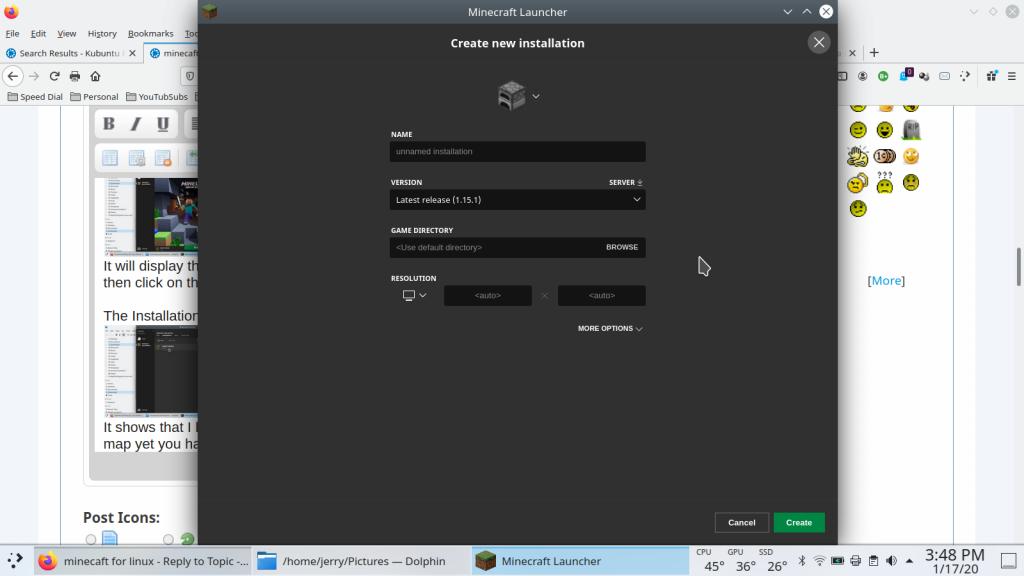This screenshot has width=1024, height=576.
Task: Close the Create new installation panel
Action: 819,42
